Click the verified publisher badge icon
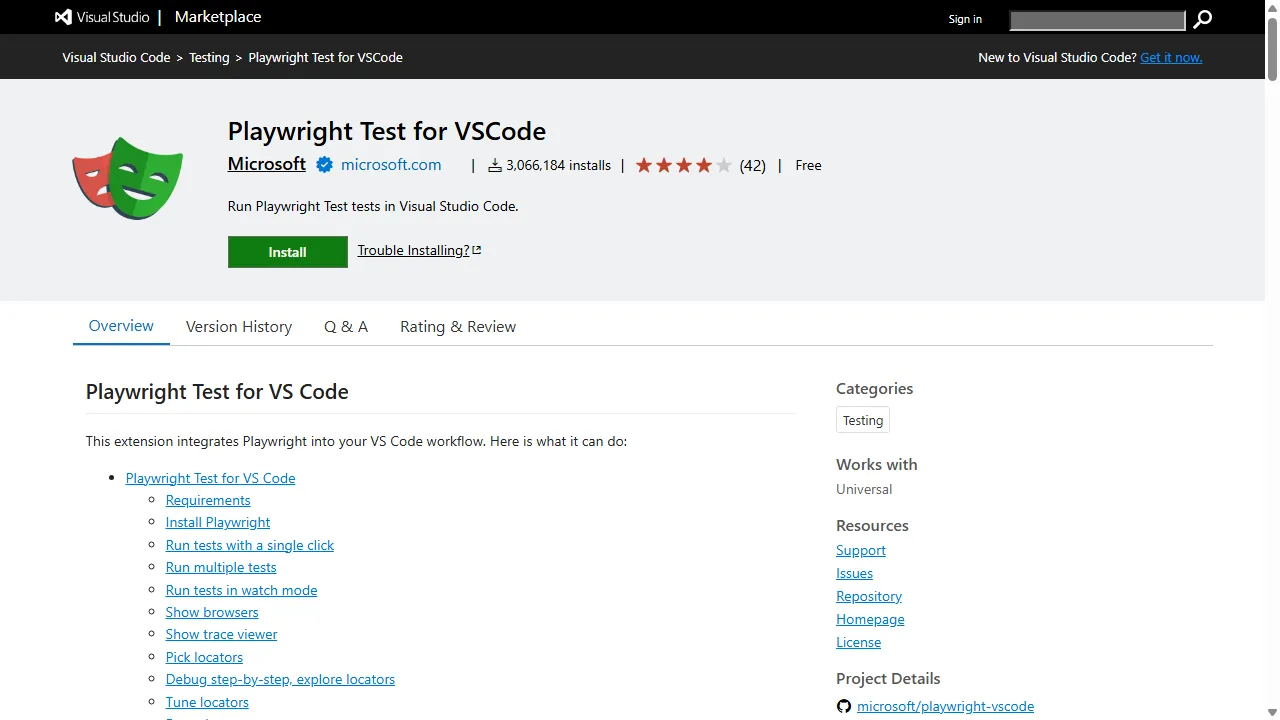Viewport: 1280px width, 720px height. [325, 165]
